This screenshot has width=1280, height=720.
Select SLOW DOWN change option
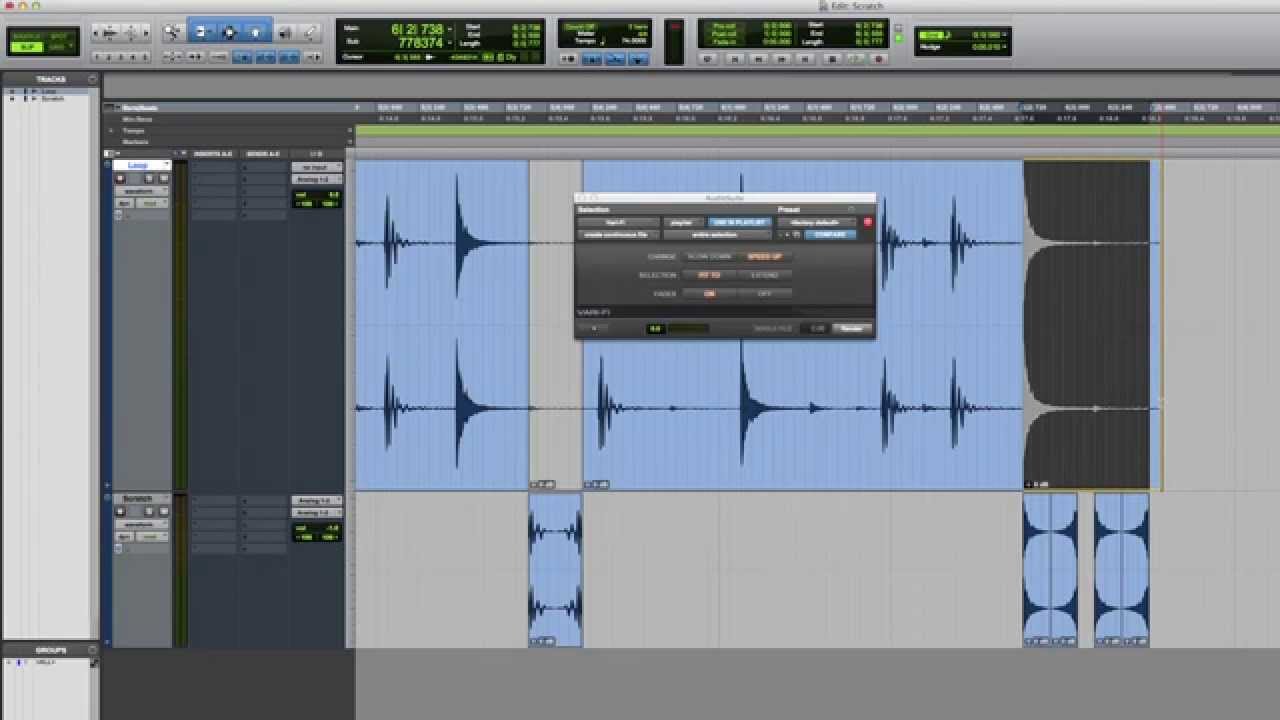tap(709, 256)
